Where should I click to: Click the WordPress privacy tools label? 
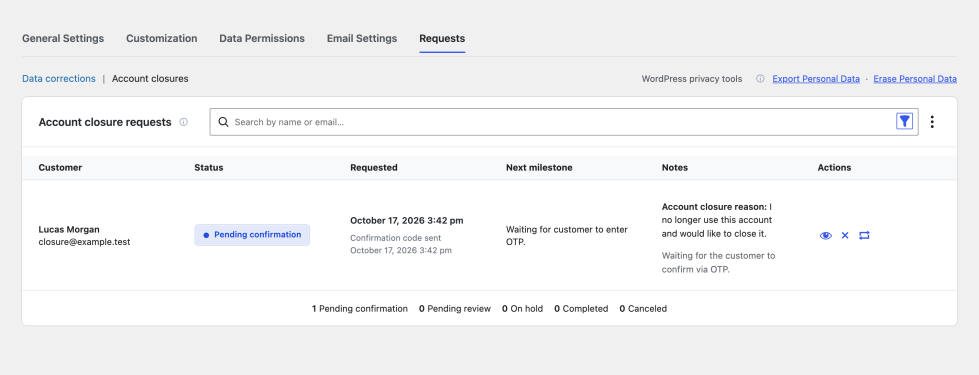[x=692, y=79]
